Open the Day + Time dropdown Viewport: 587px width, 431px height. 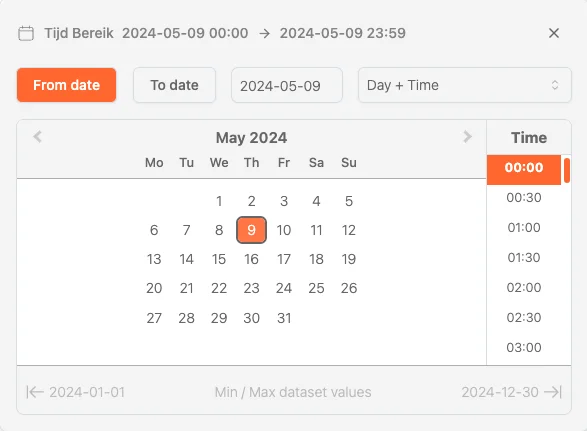(x=465, y=85)
